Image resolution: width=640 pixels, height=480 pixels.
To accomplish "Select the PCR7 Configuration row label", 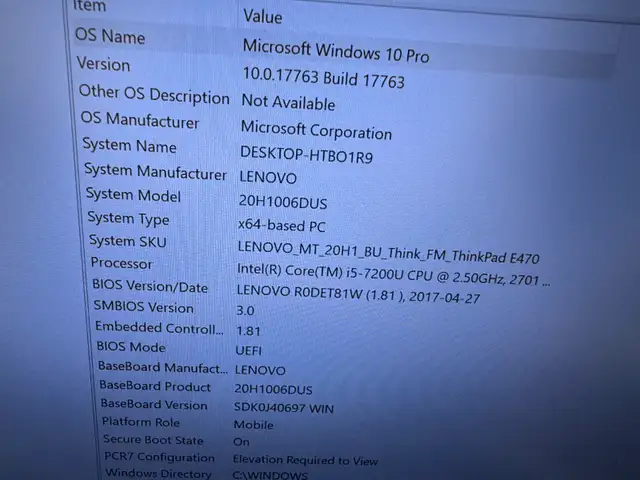I will [159, 457].
